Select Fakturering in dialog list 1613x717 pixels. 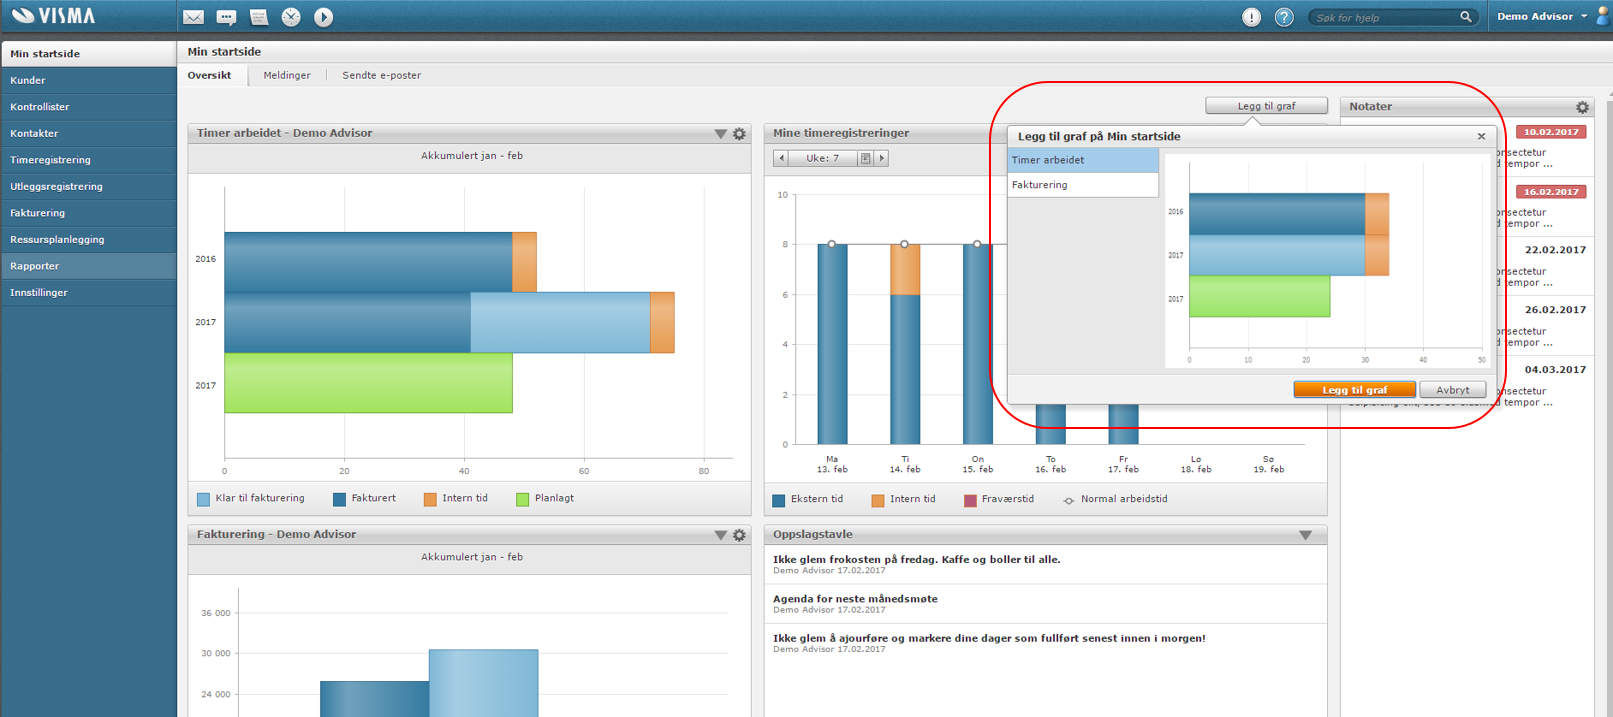pyautogui.click(x=1083, y=185)
